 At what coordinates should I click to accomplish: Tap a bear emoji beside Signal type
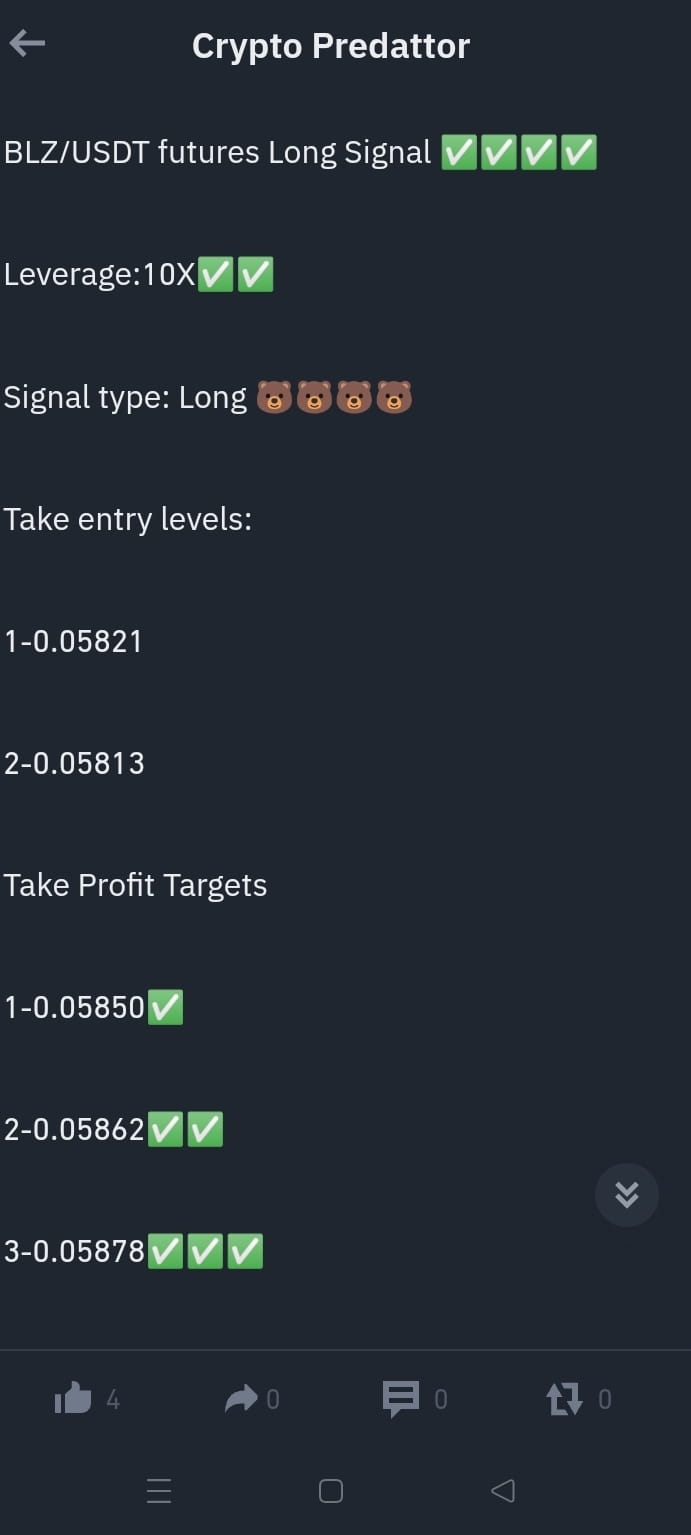(x=275, y=397)
